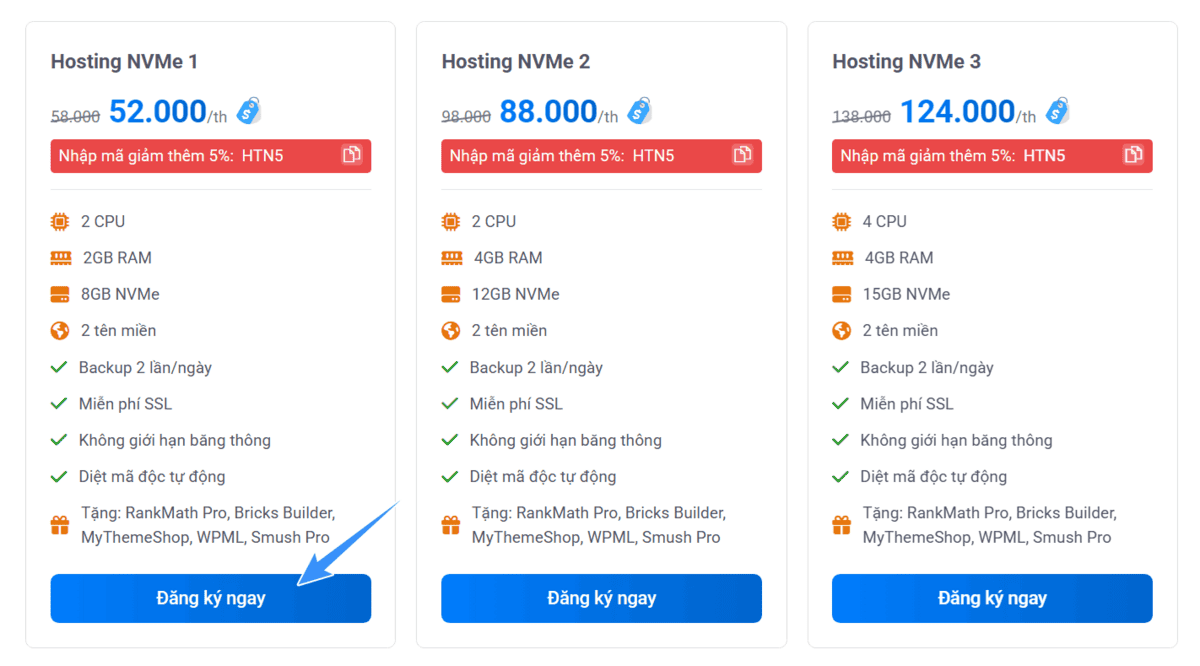Click the price tag icon beside 88.000
This screenshot has width=1200, height=666.
tap(640, 111)
